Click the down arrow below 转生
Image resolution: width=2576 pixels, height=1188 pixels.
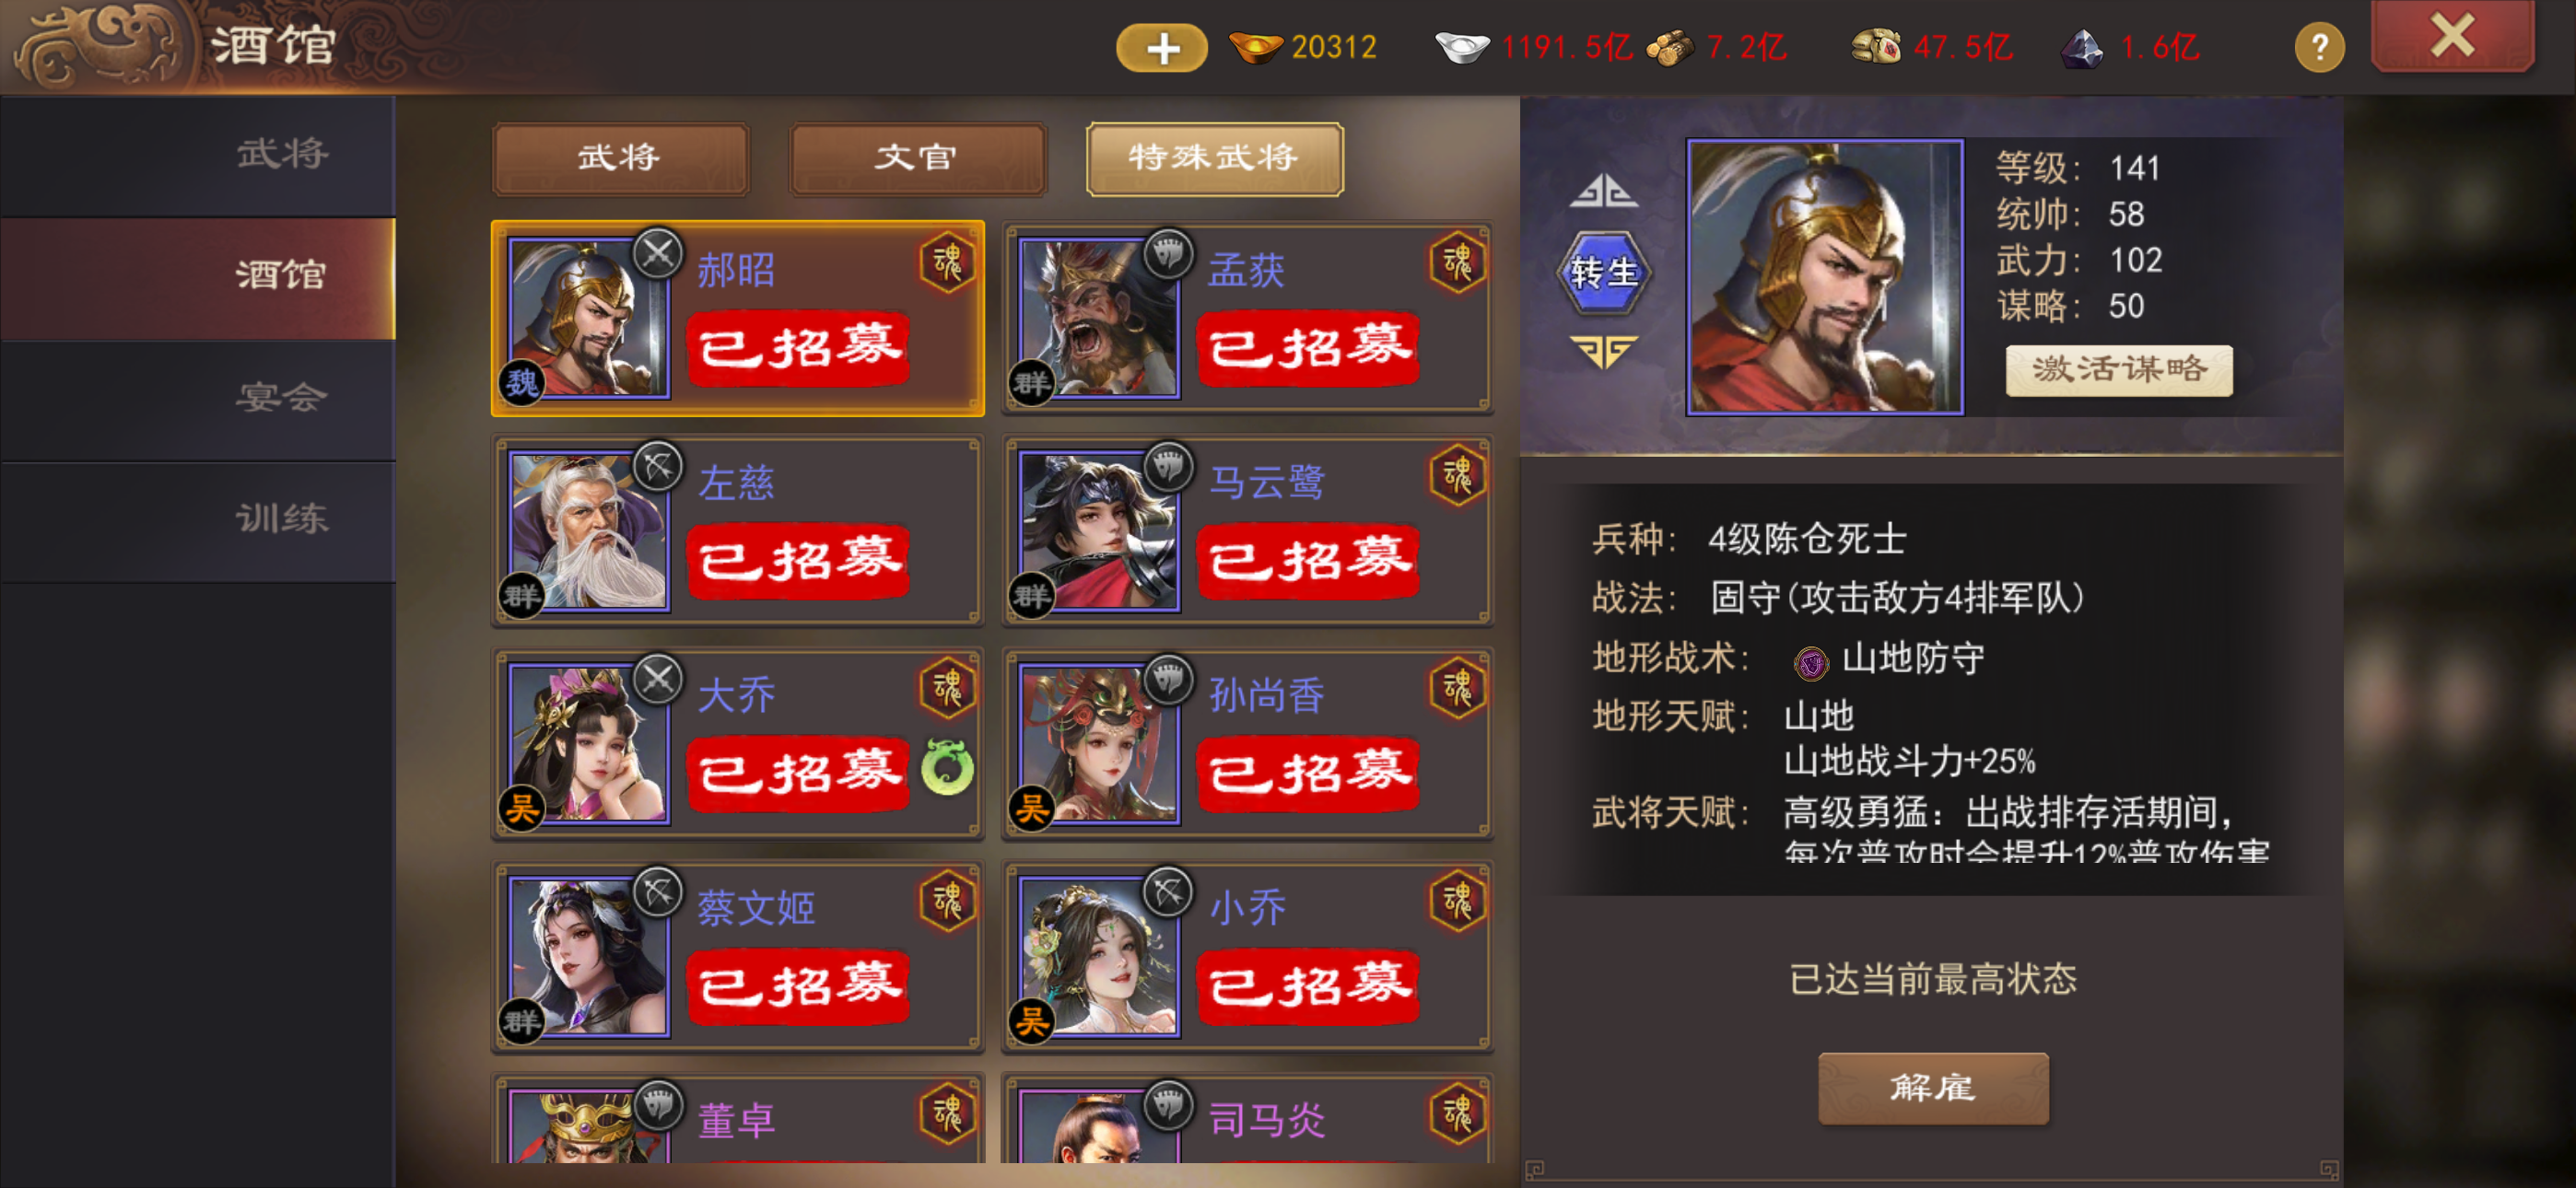pos(1603,351)
